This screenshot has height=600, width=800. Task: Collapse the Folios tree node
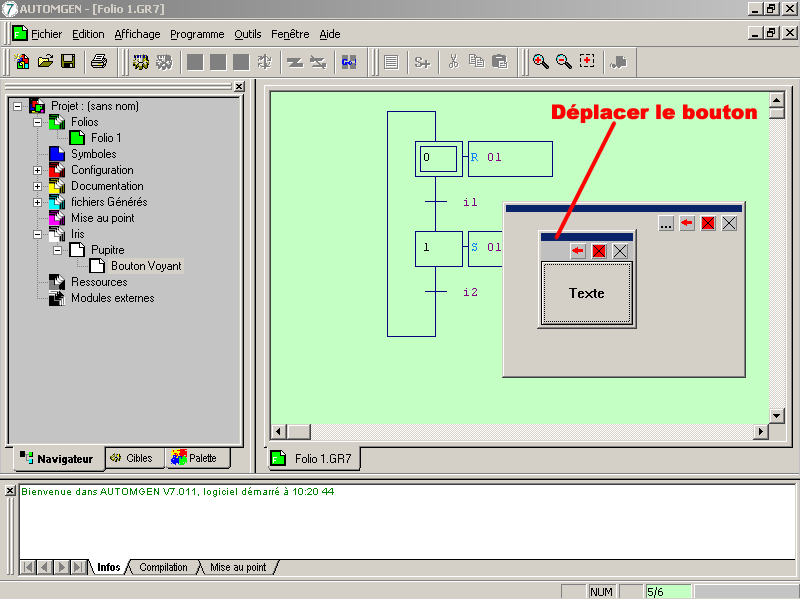(38, 122)
